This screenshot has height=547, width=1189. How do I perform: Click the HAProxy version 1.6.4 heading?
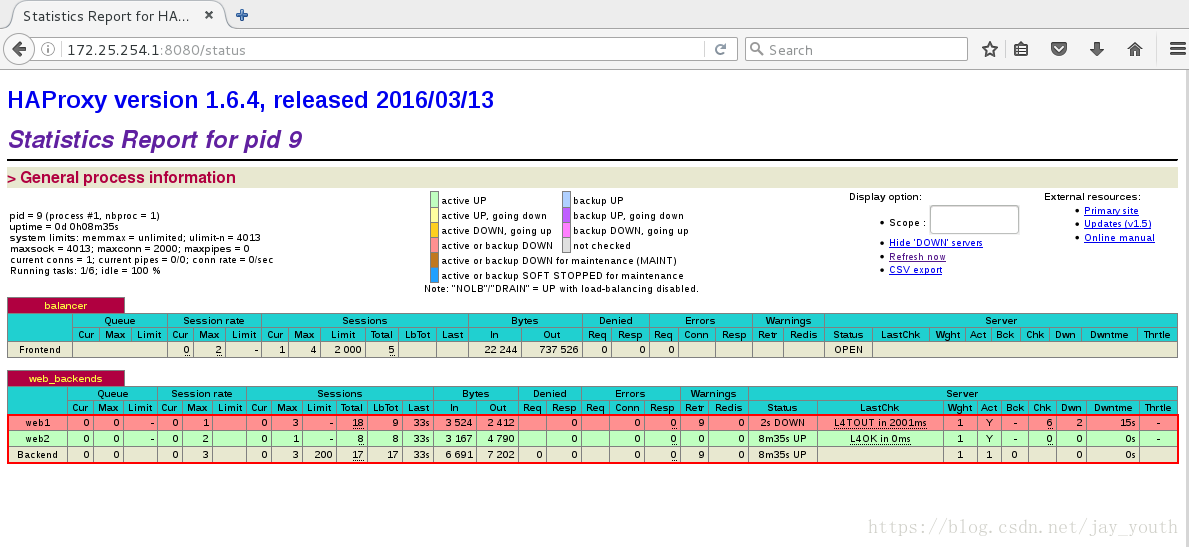tap(250, 99)
